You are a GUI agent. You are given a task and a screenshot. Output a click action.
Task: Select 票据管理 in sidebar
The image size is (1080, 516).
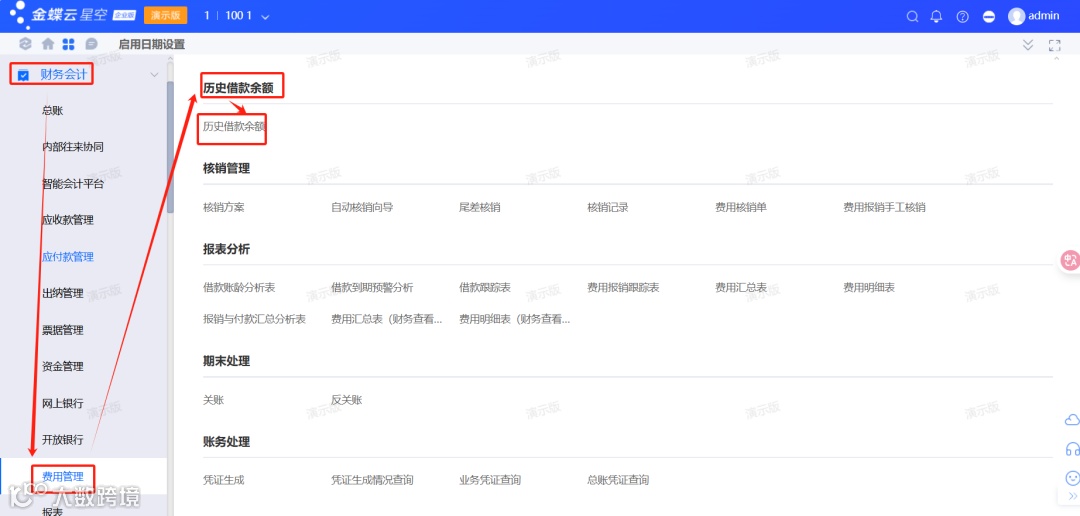[63, 330]
